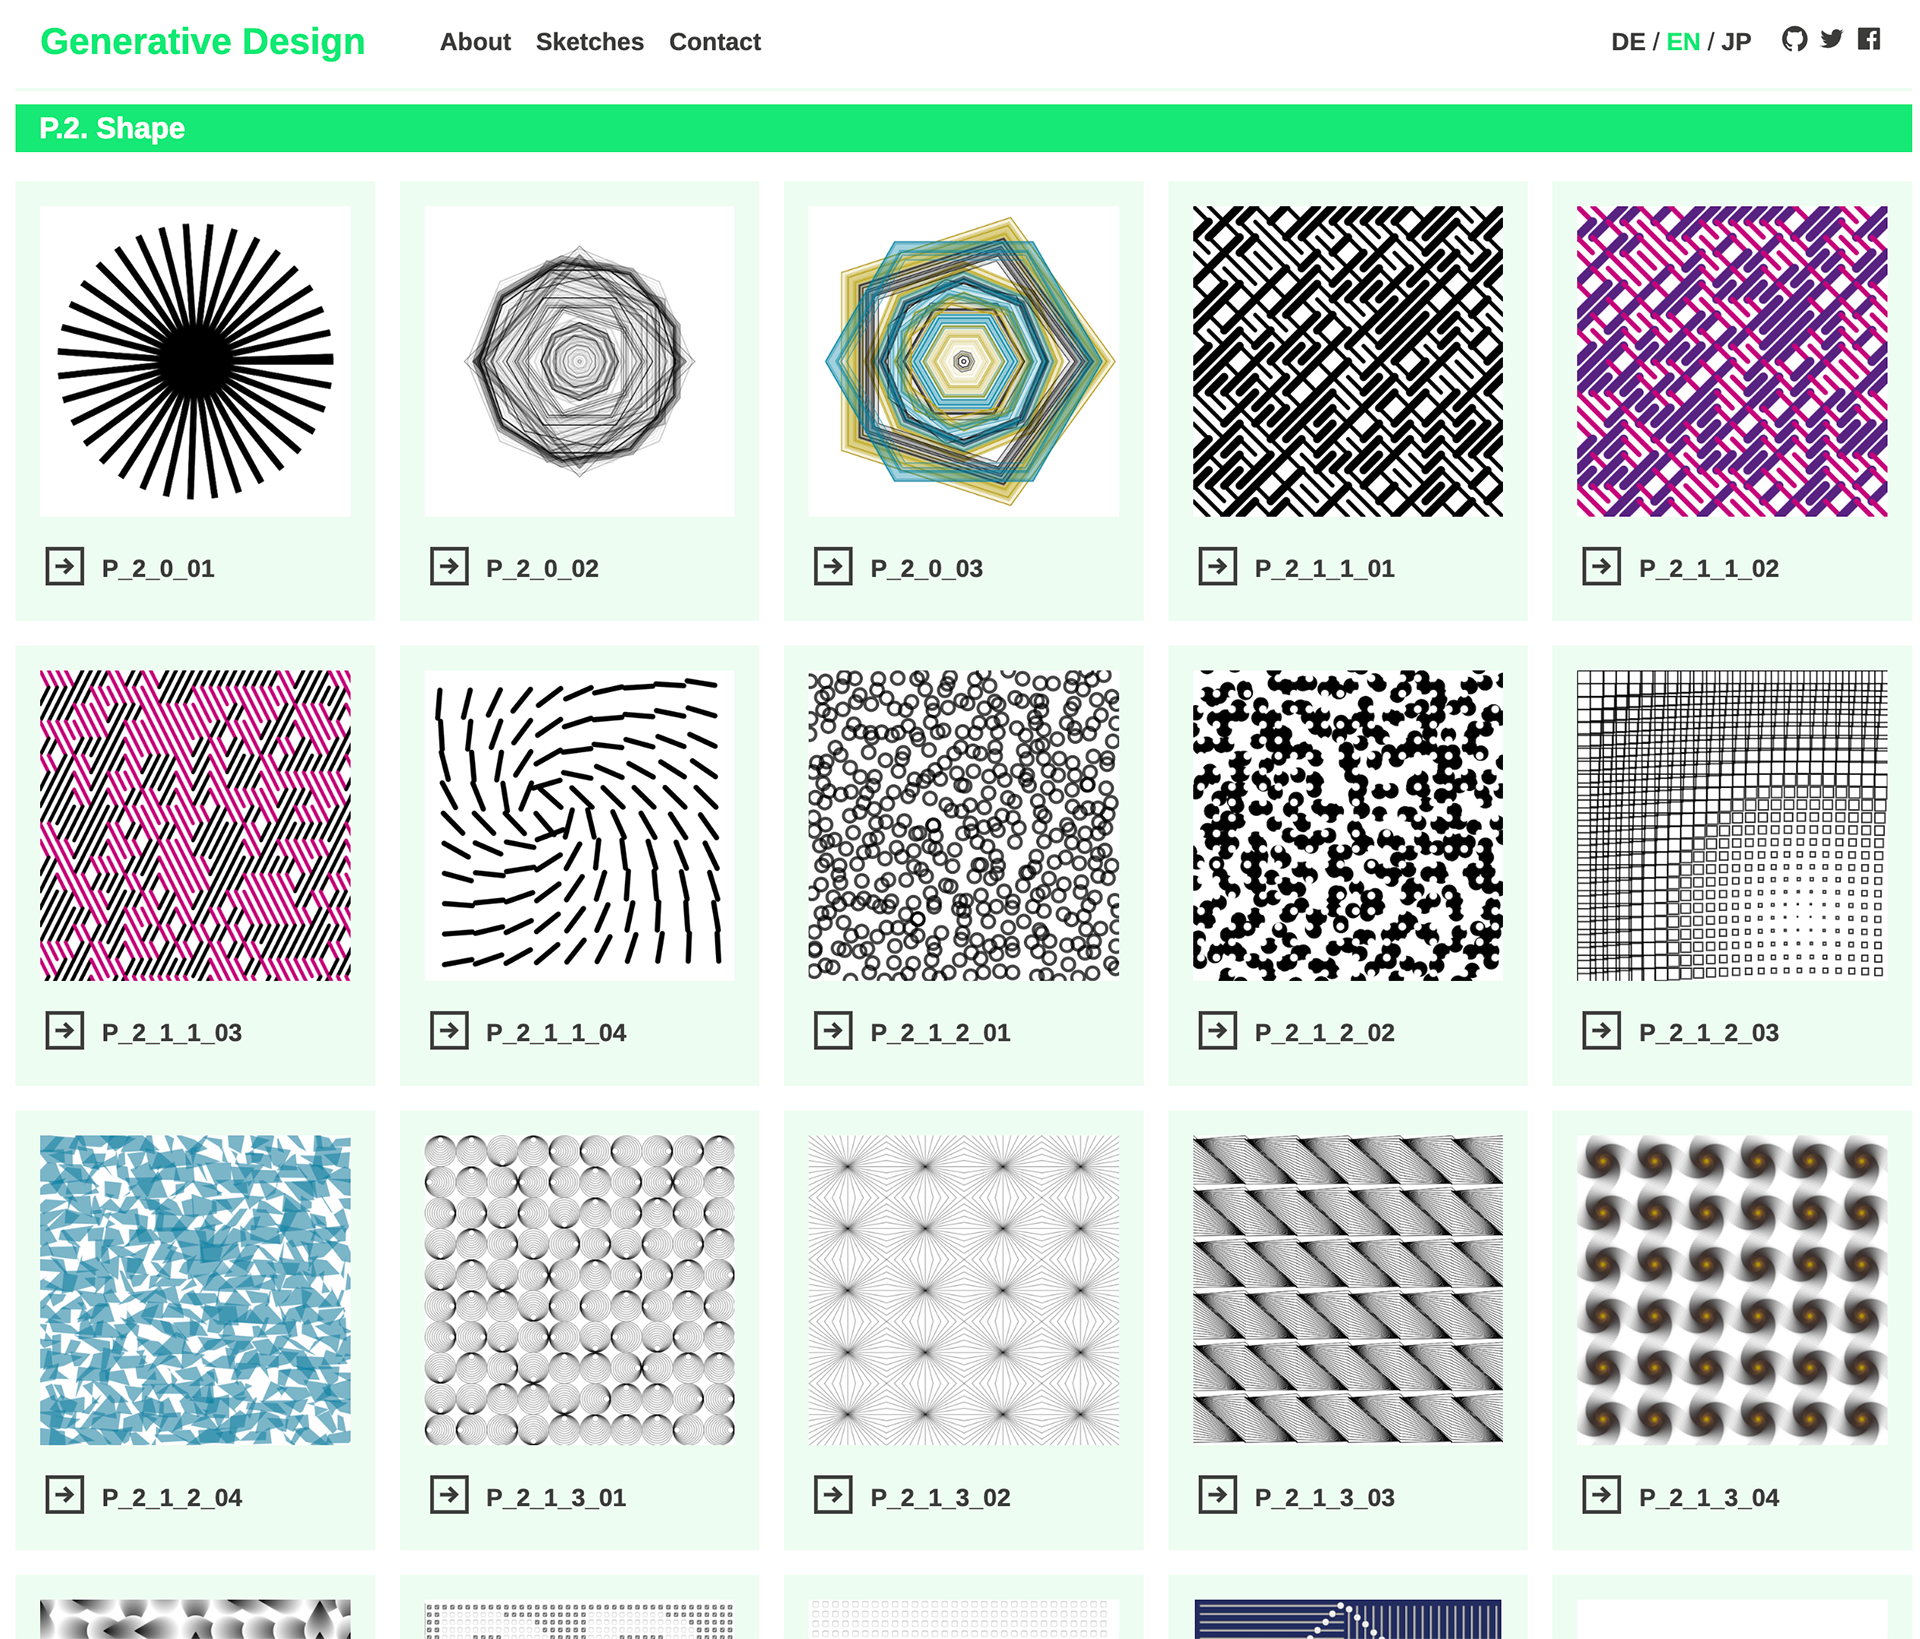Click arrow icon beside P_2_1_3_02
The width and height of the screenshot is (1920, 1639).
[x=833, y=1495]
